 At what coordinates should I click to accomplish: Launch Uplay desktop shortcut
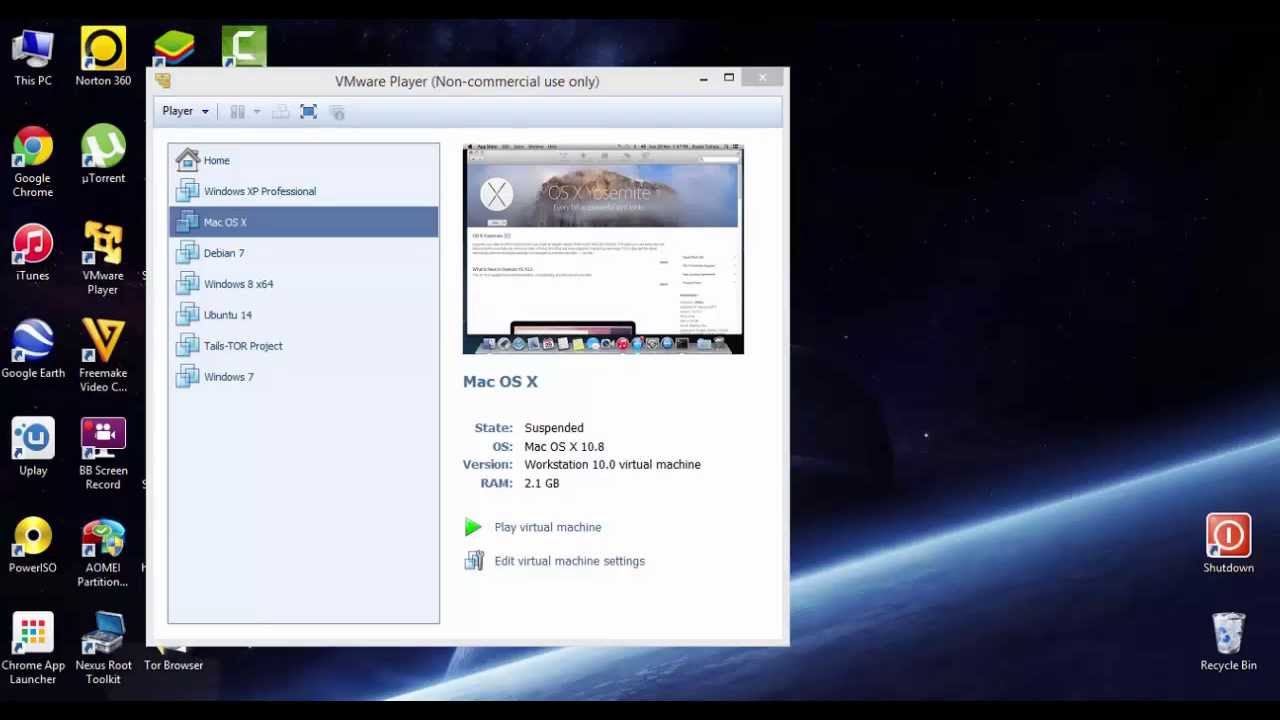tap(33, 447)
